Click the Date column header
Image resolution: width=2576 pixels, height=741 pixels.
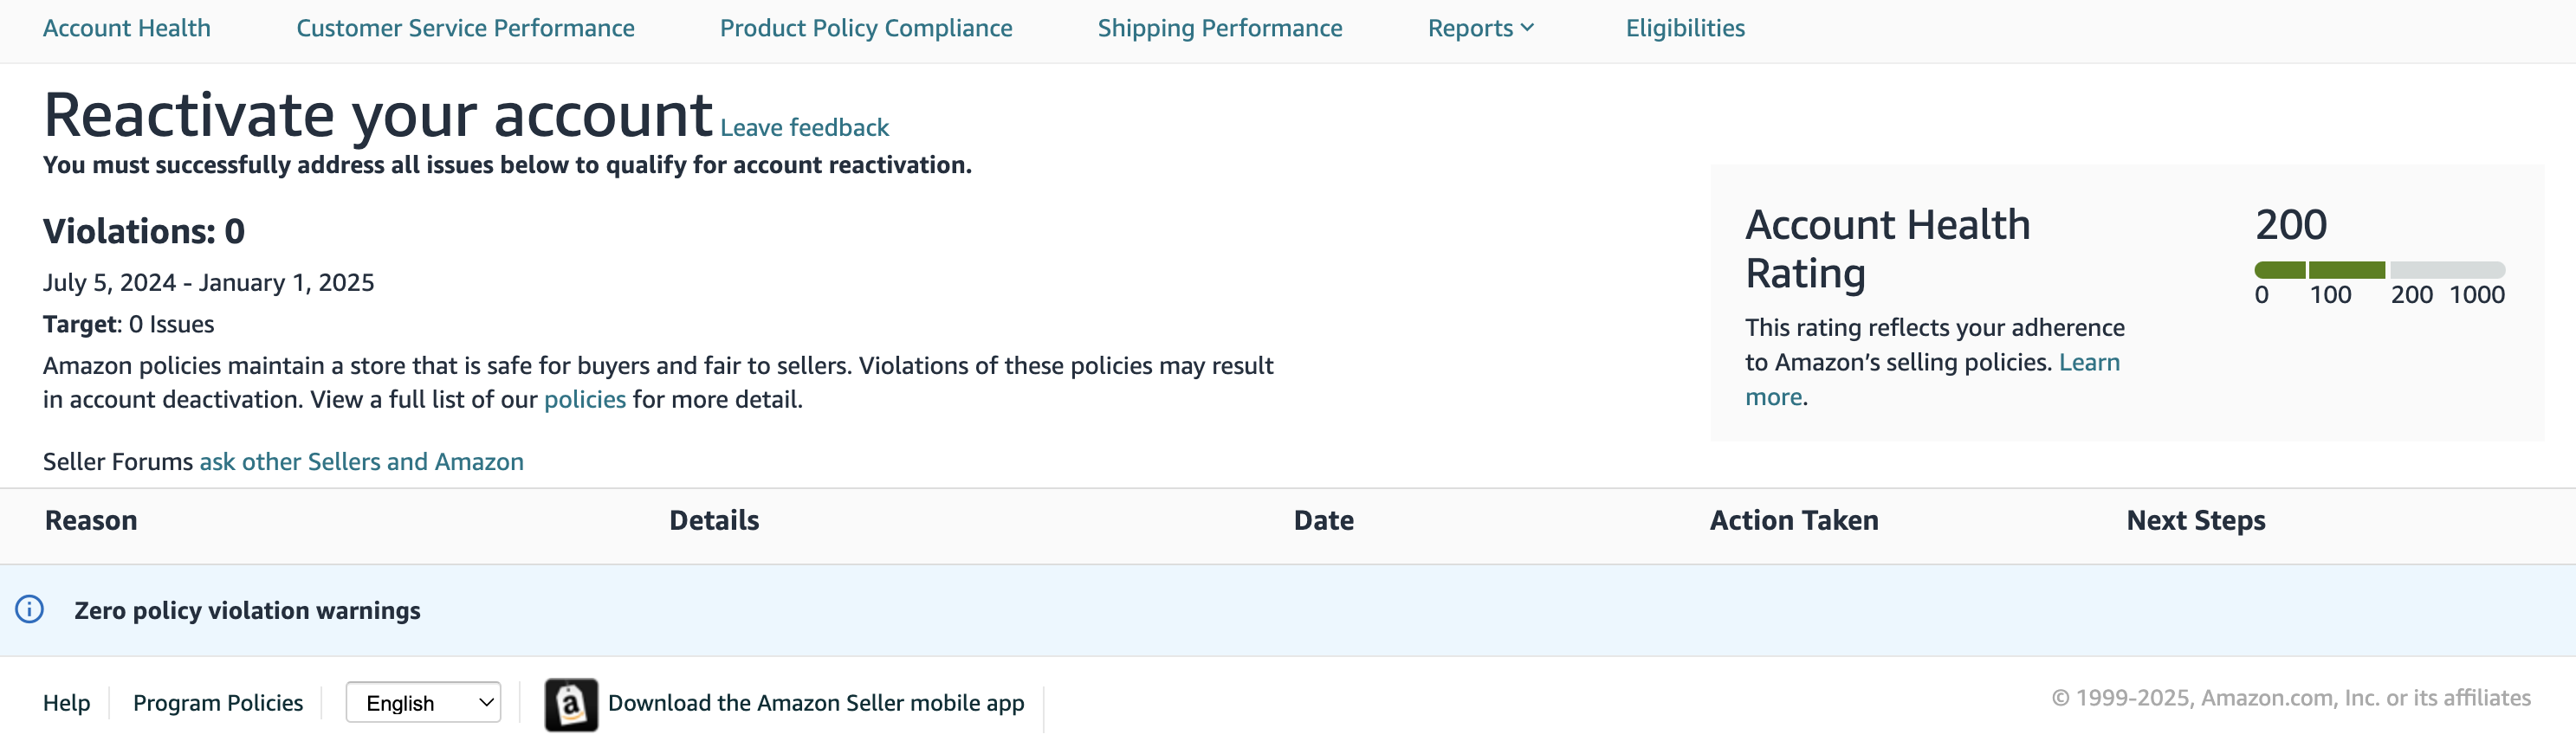[1323, 520]
